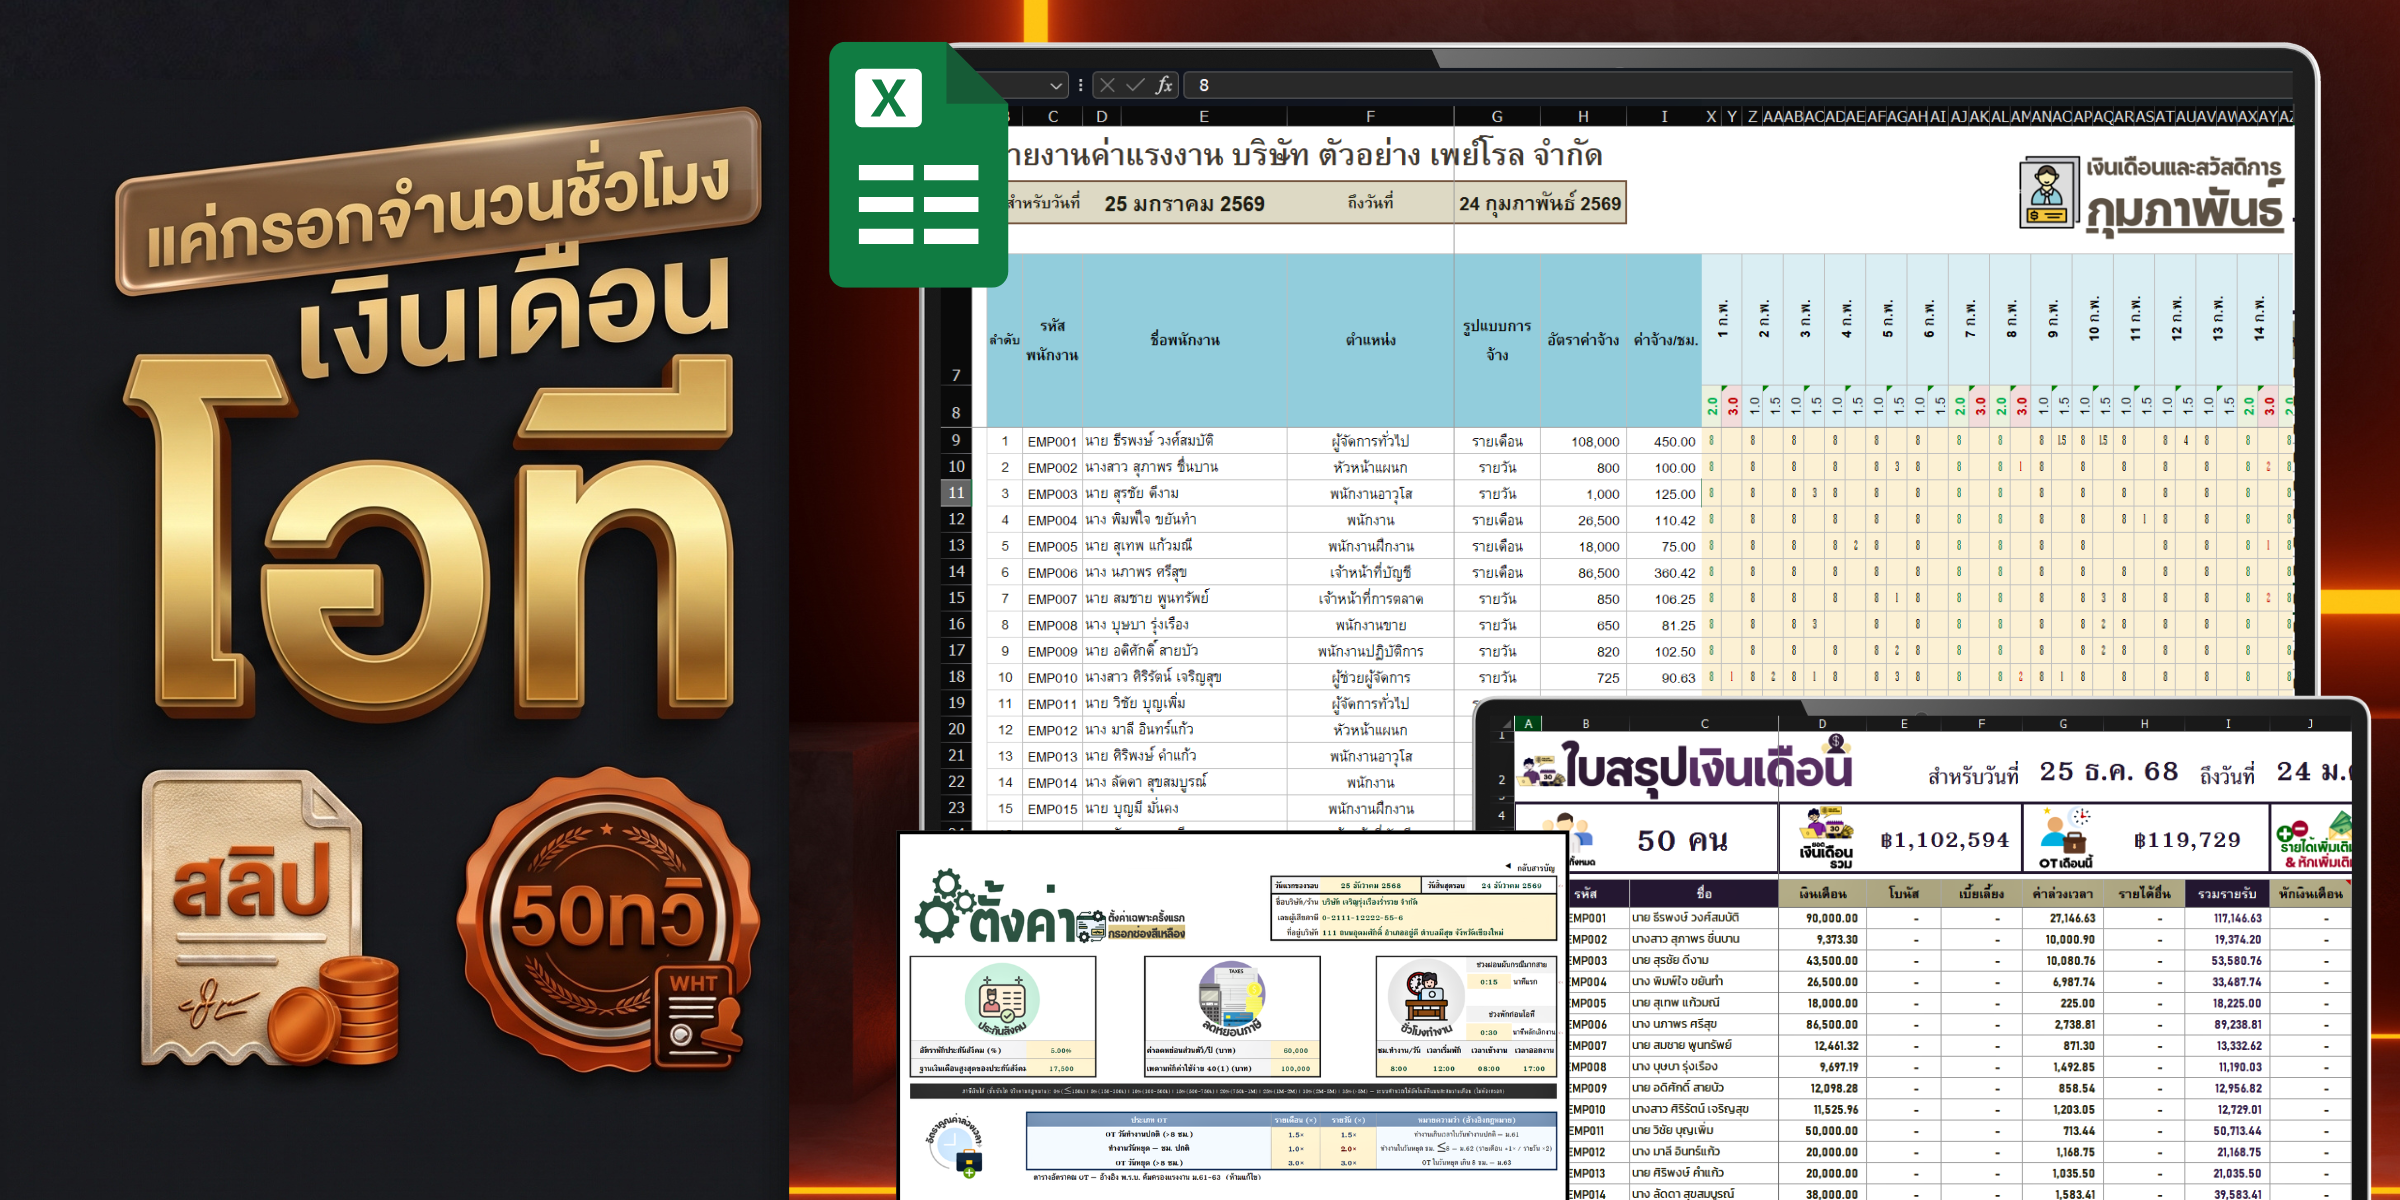The width and height of the screenshot is (2400, 1200).
Task: Click position cell ผู้จัดการทั่วไป for EMP001
Action: point(1370,441)
